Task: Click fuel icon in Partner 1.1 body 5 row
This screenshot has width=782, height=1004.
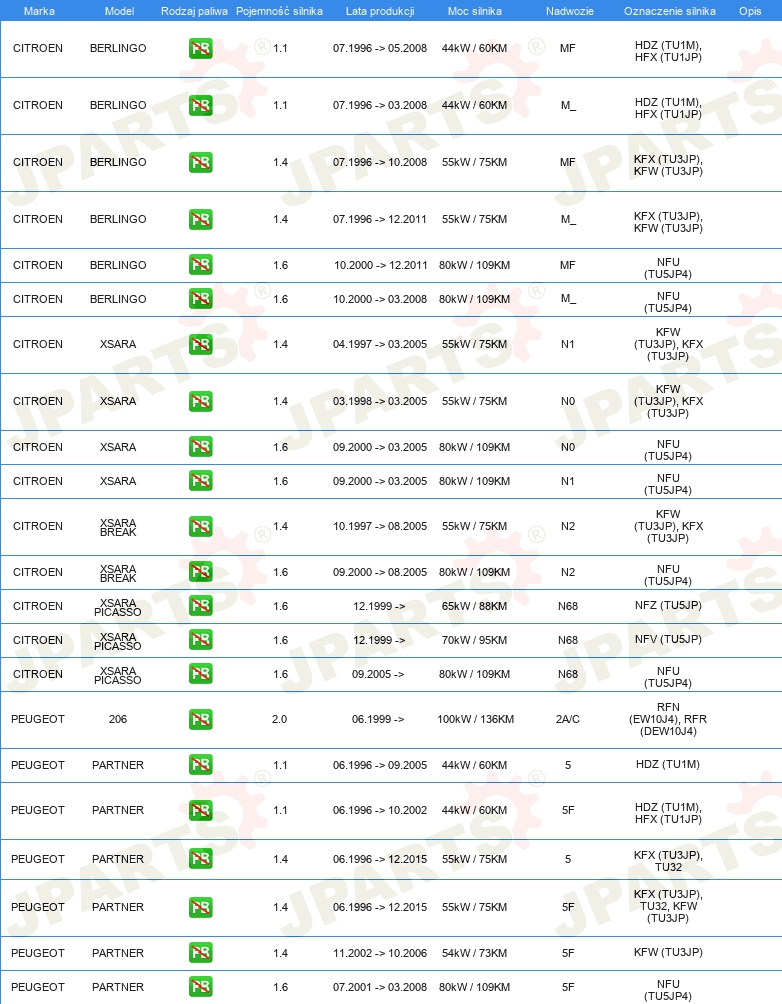Action: [200, 764]
